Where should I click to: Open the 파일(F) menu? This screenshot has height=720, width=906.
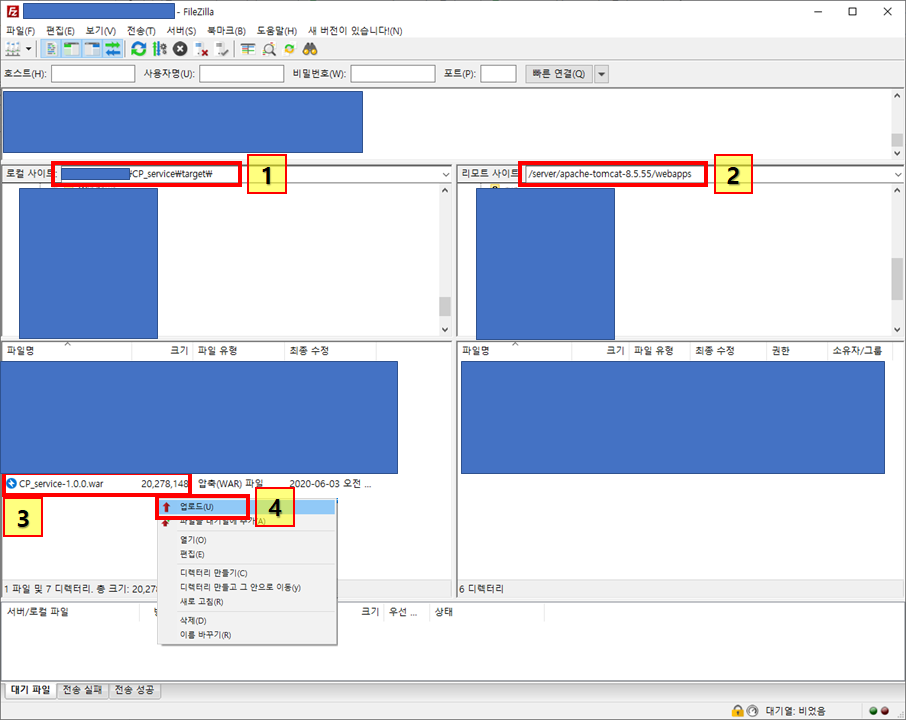(21, 31)
